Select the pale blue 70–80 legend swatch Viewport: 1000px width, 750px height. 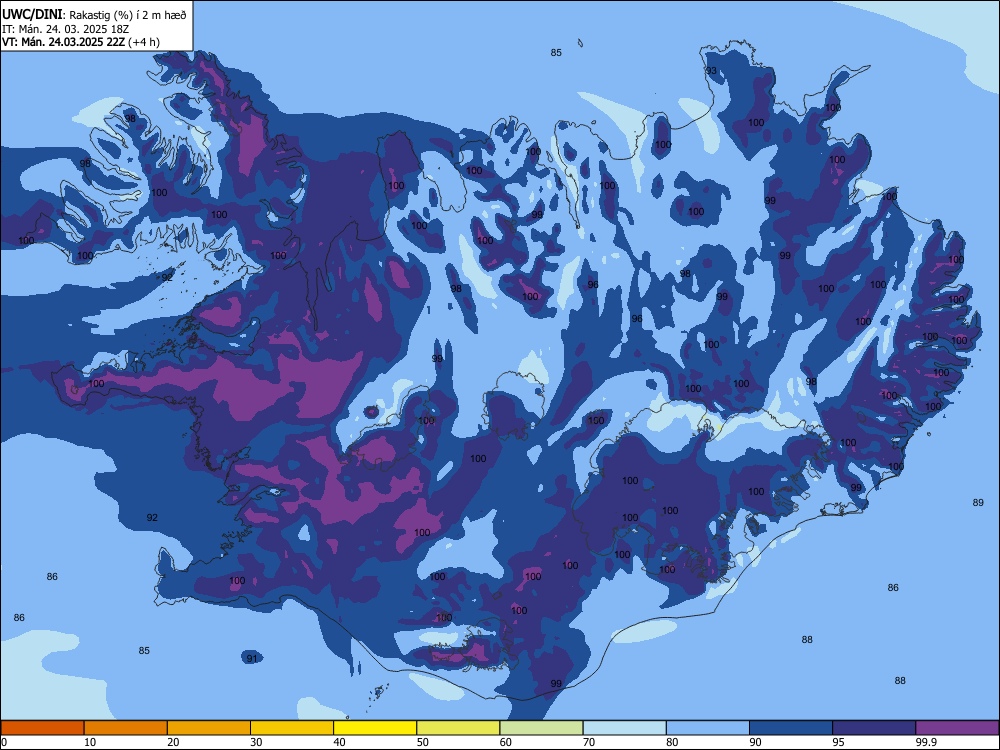click(x=624, y=728)
